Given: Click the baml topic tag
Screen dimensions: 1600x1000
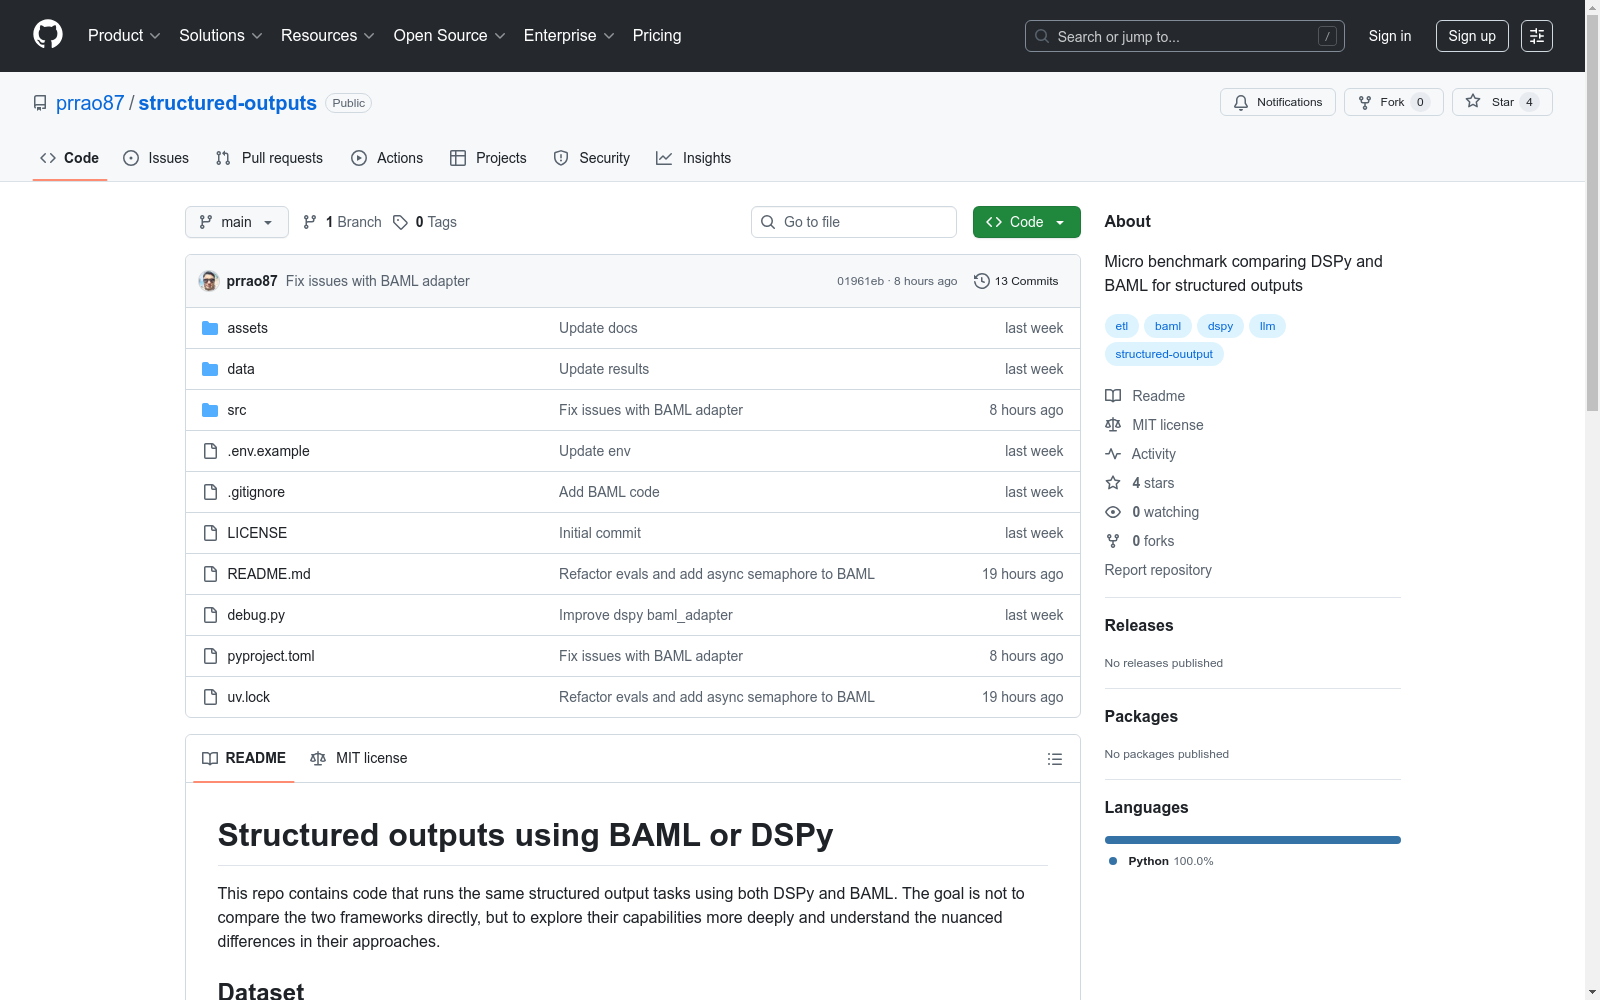Looking at the screenshot, I should (1168, 326).
